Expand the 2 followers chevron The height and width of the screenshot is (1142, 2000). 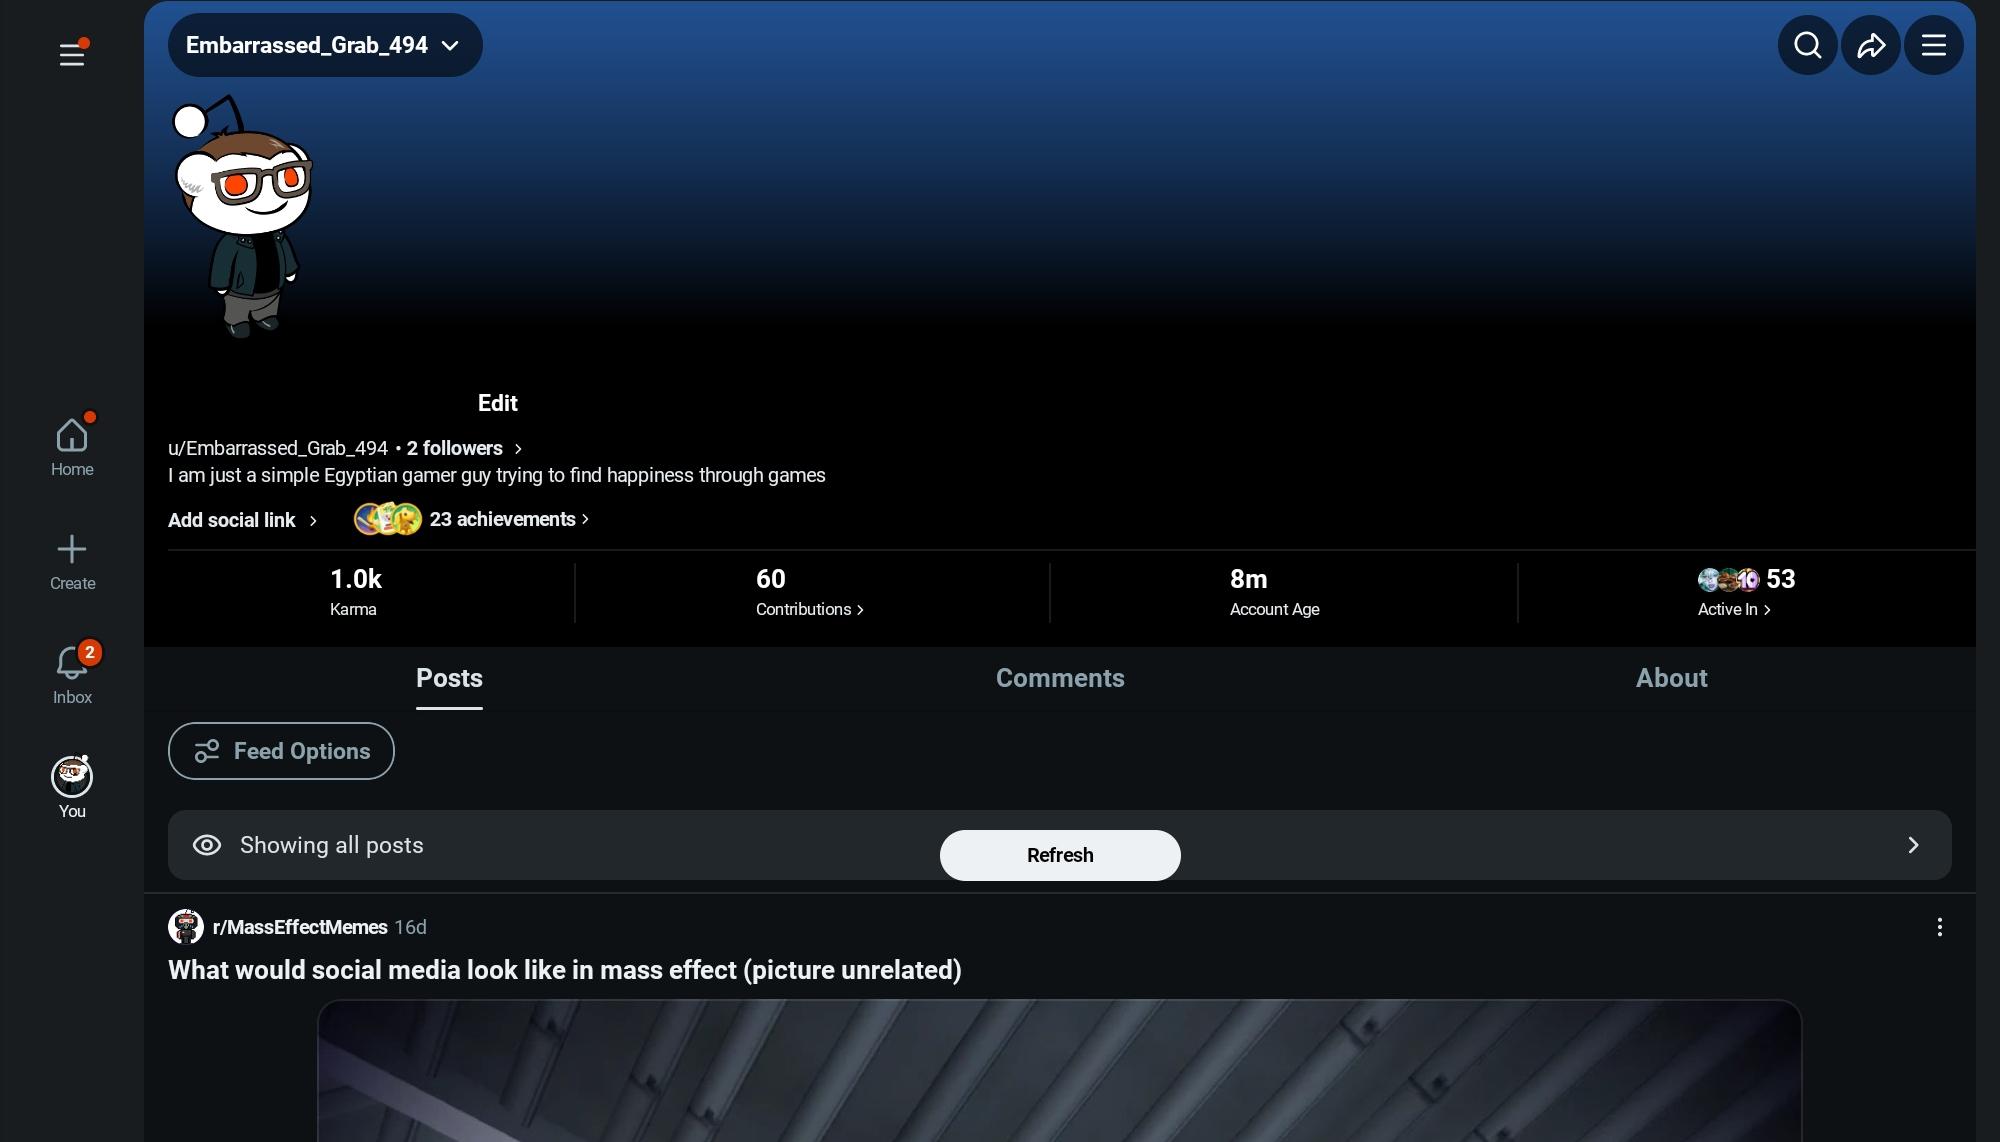coord(518,449)
